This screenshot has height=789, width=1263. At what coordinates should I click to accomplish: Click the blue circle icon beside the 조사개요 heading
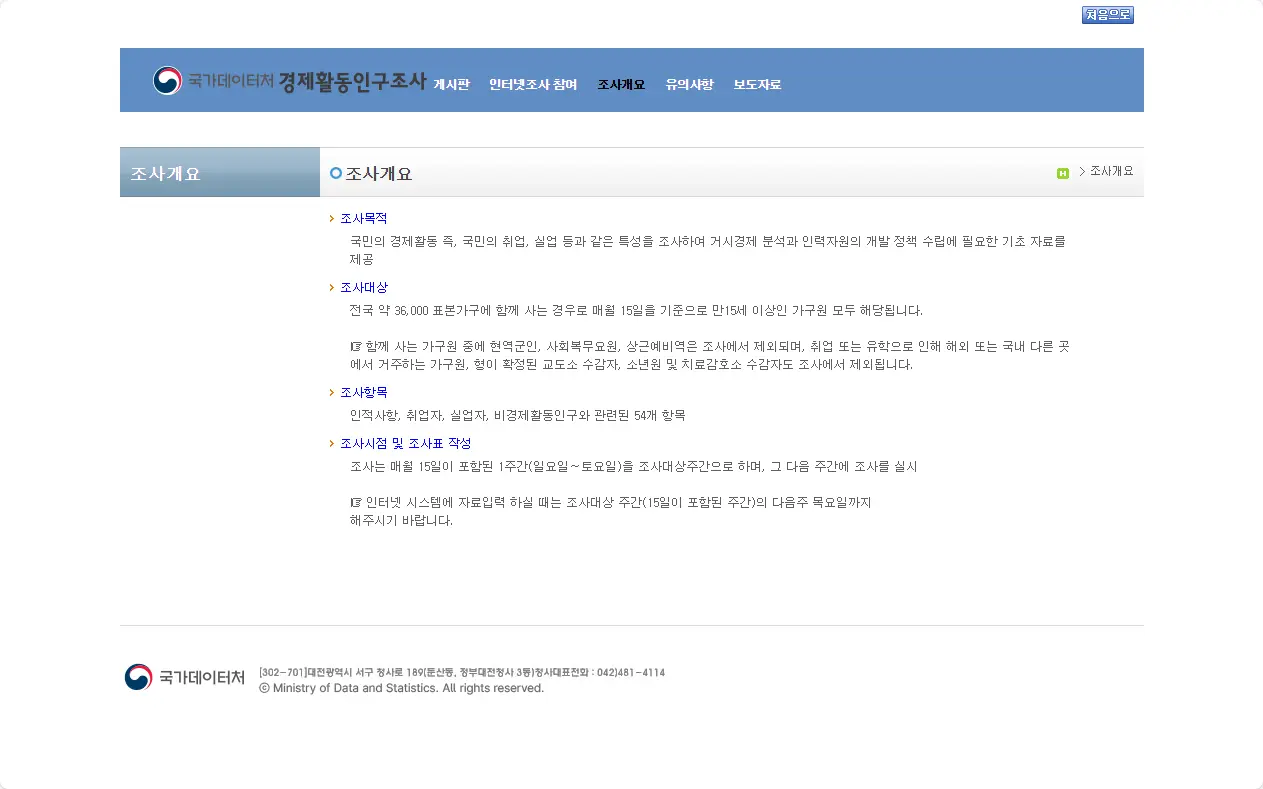click(x=335, y=172)
